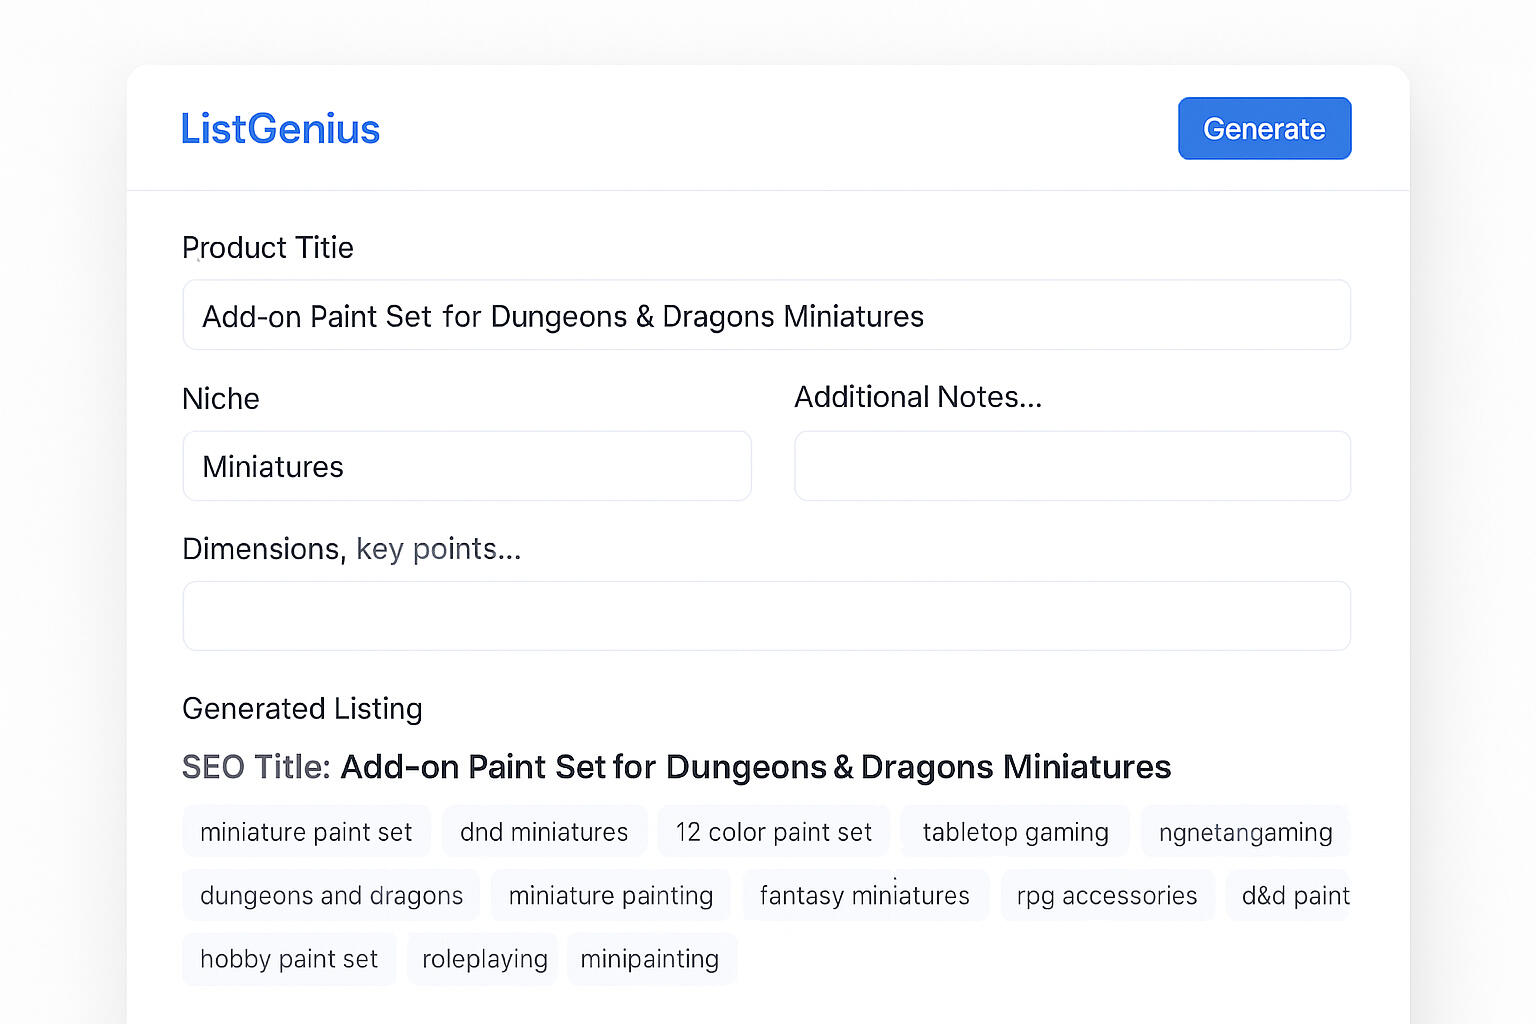
Task: Select the 'dungeons and dragons' tag
Action: (x=331, y=895)
